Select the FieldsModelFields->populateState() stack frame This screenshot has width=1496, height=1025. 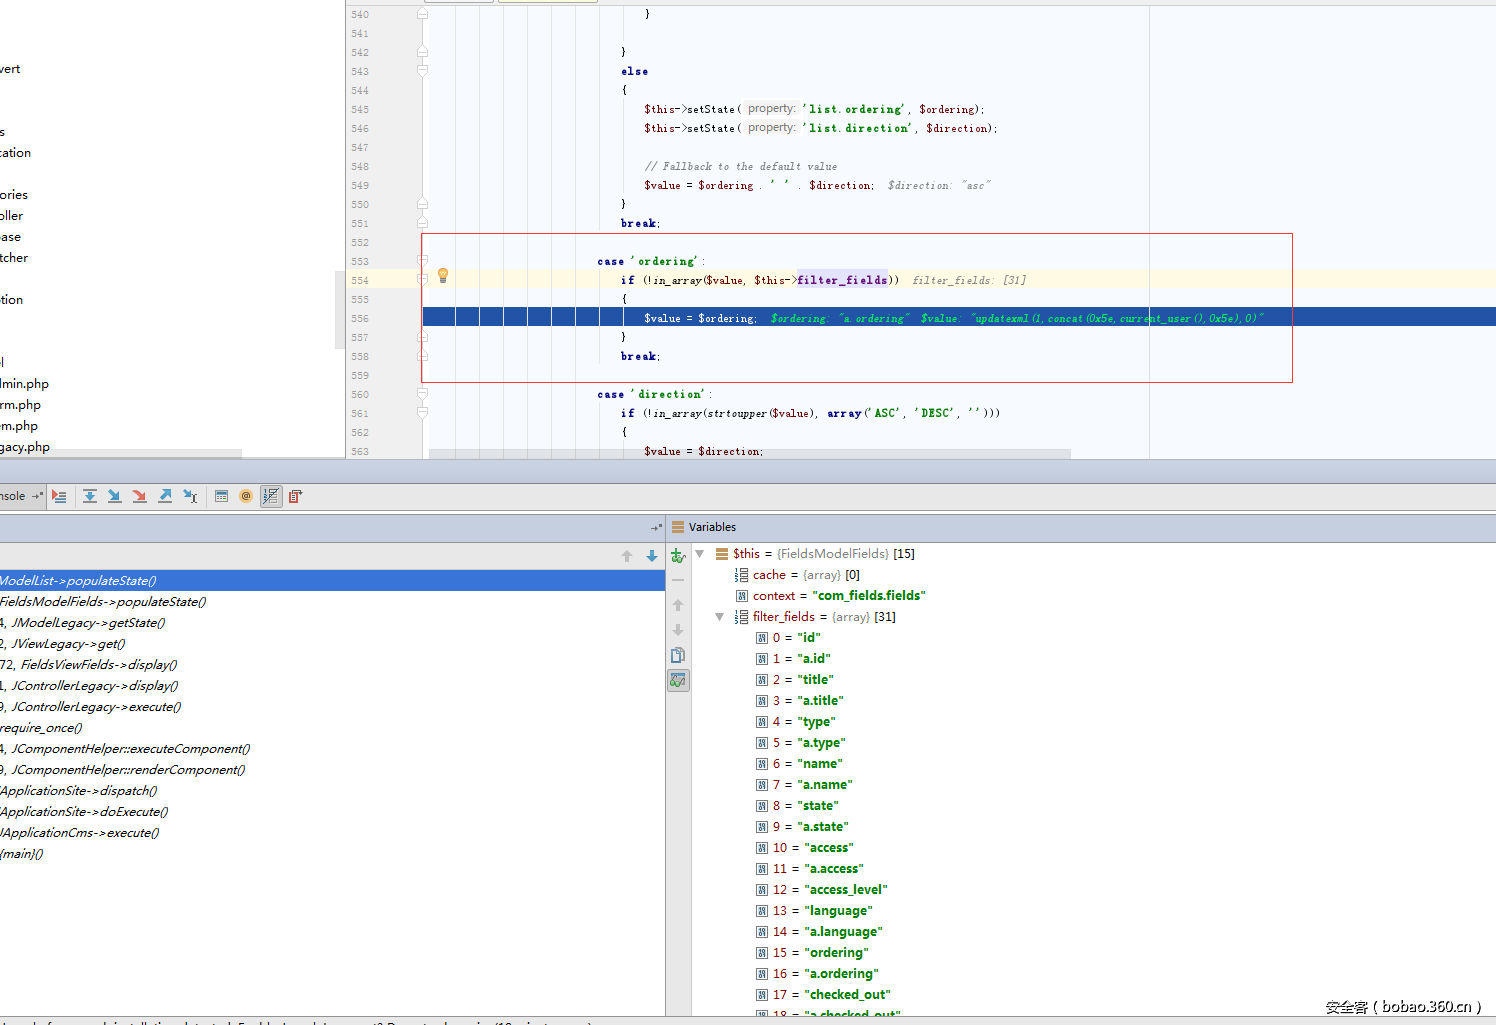click(x=103, y=602)
